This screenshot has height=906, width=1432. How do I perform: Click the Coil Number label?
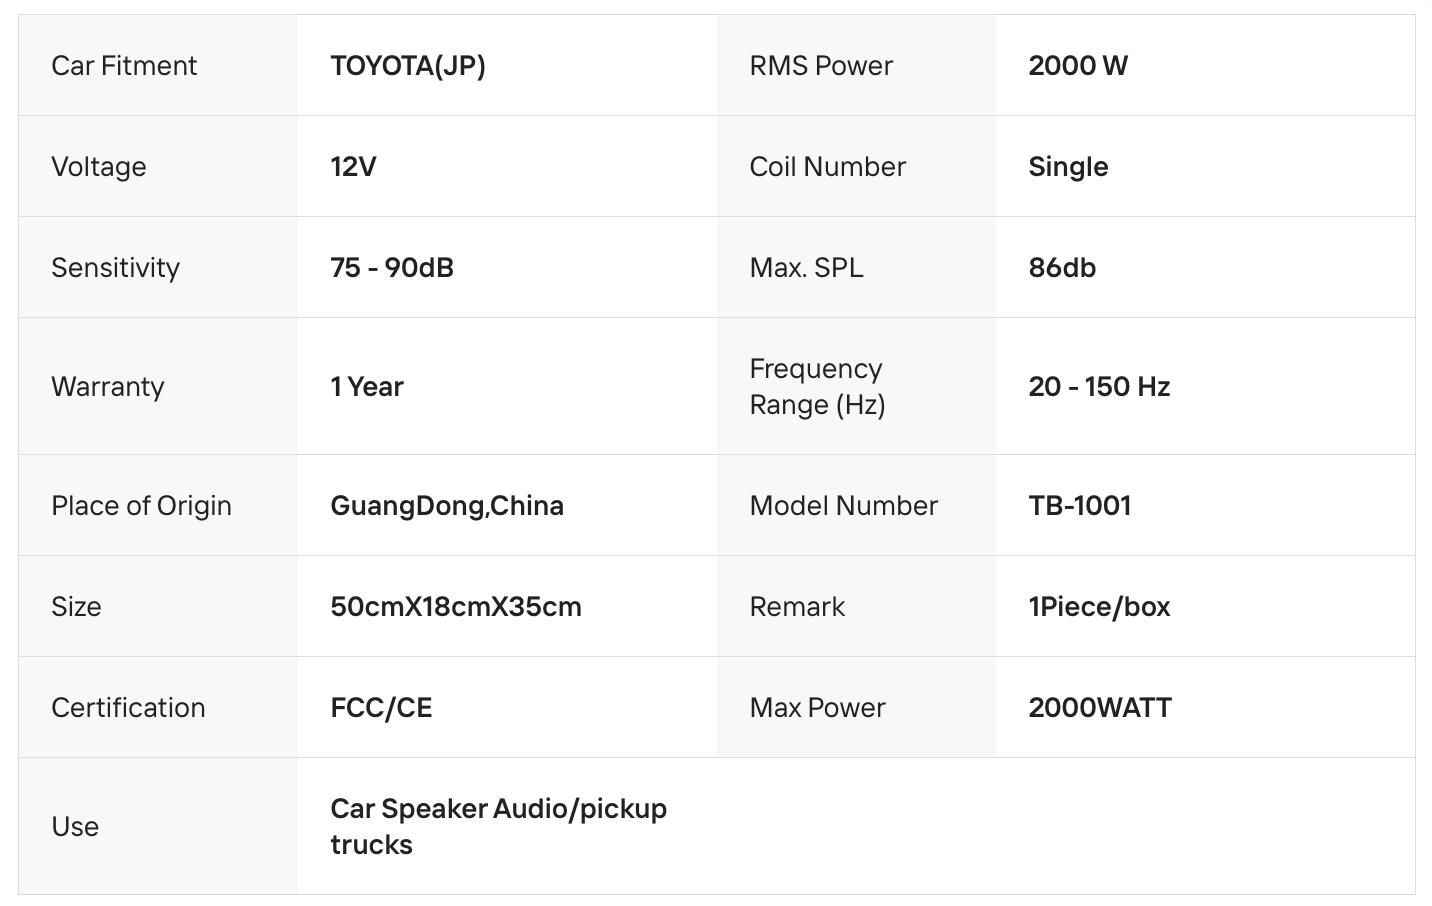click(x=828, y=167)
